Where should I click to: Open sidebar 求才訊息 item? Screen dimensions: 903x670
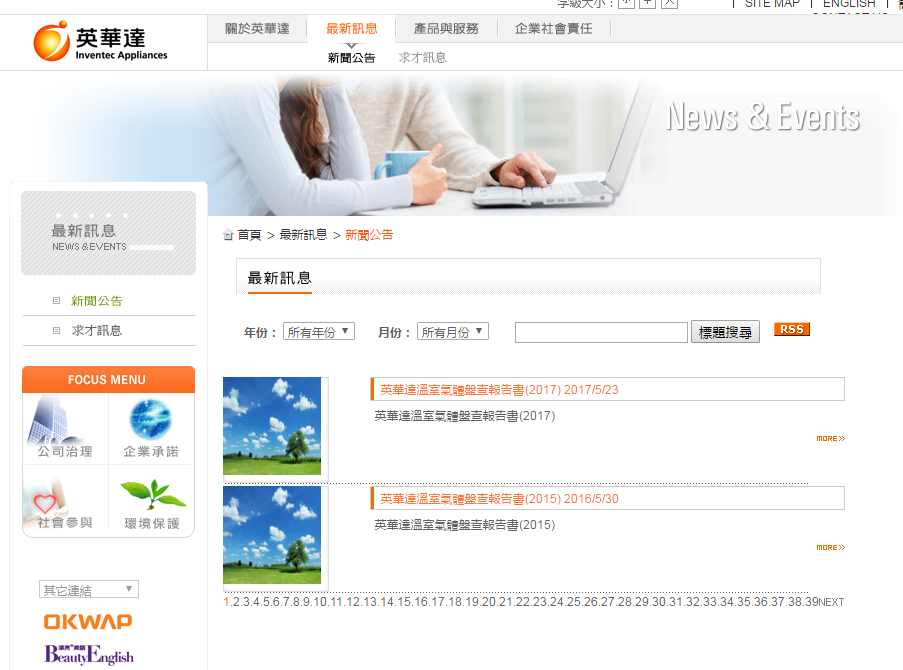click(x=97, y=331)
